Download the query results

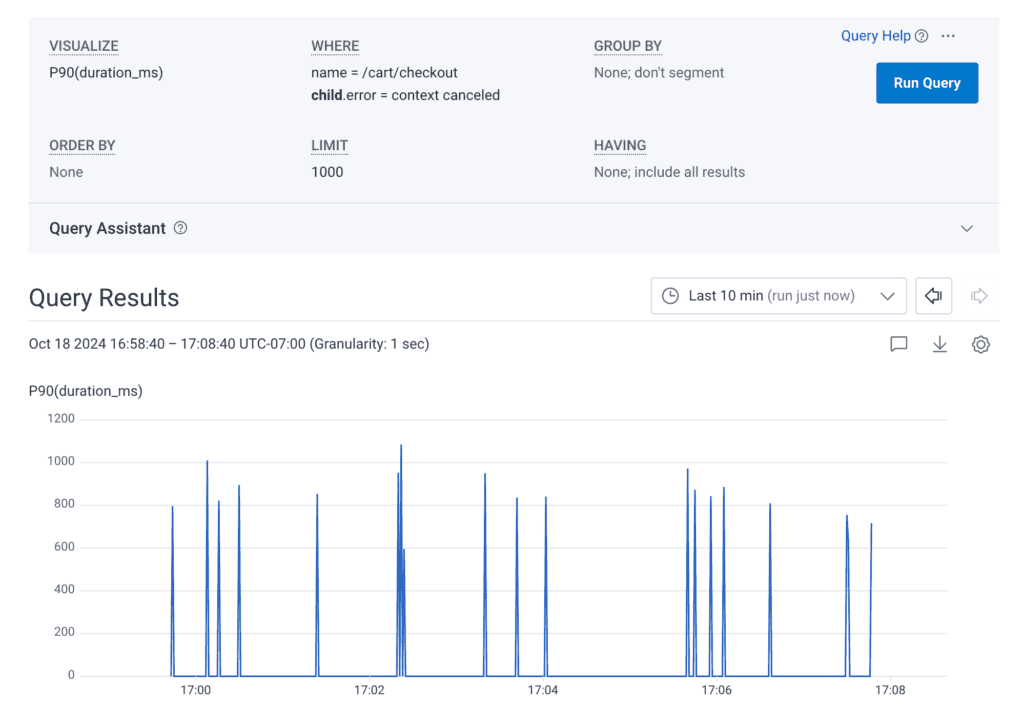click(939, 345)
